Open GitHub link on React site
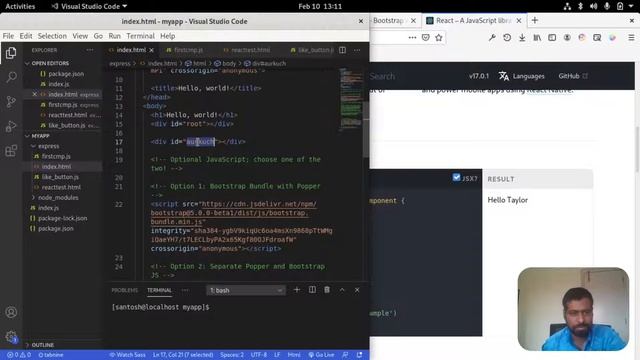The width and height of the screenshot is (640, 360). coord(573,76)
